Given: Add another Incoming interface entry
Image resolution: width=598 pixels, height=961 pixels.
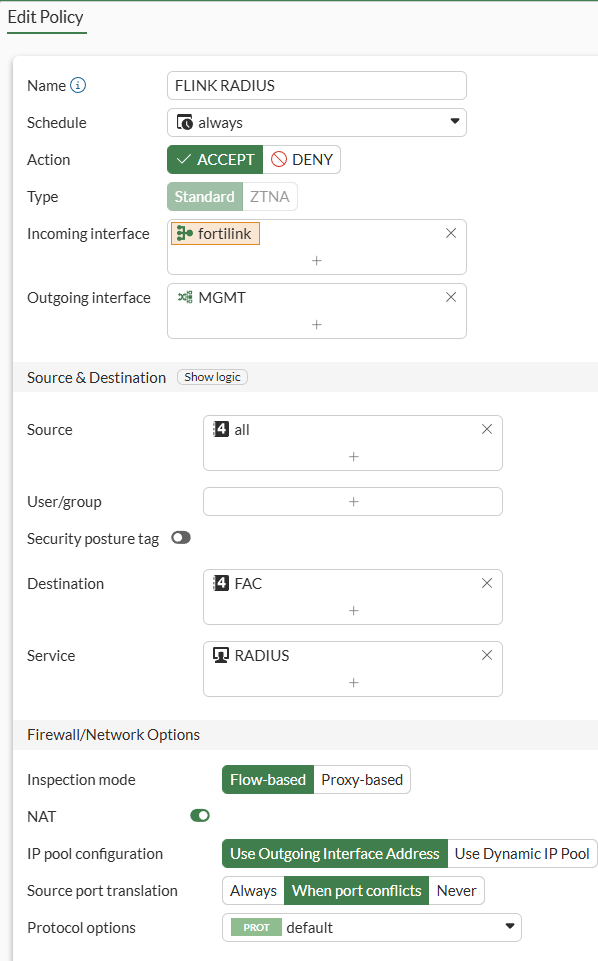Looking at the screenshot, I should click(317, 260).
